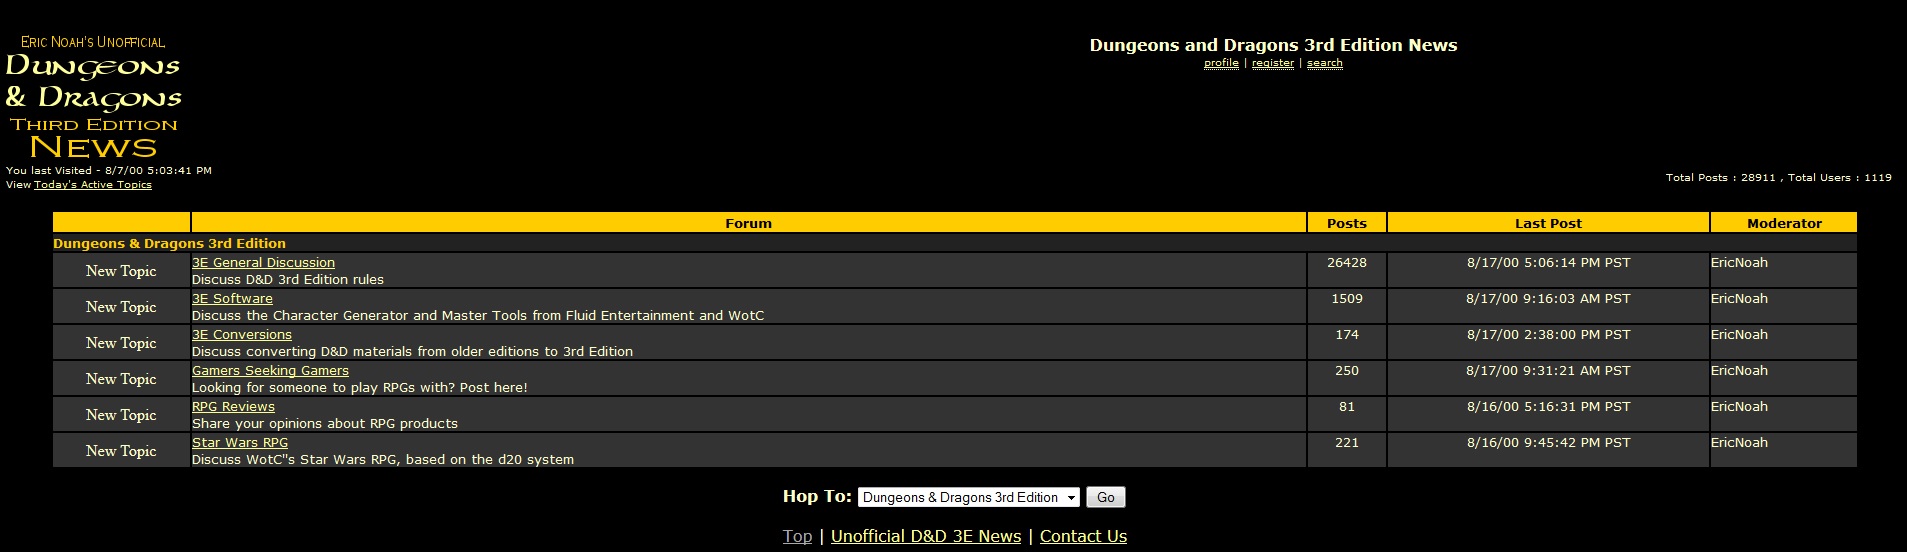Screen dimensions: 1907x552
Task: Click the Contact Us footer link
Action: click(1083, 536)
